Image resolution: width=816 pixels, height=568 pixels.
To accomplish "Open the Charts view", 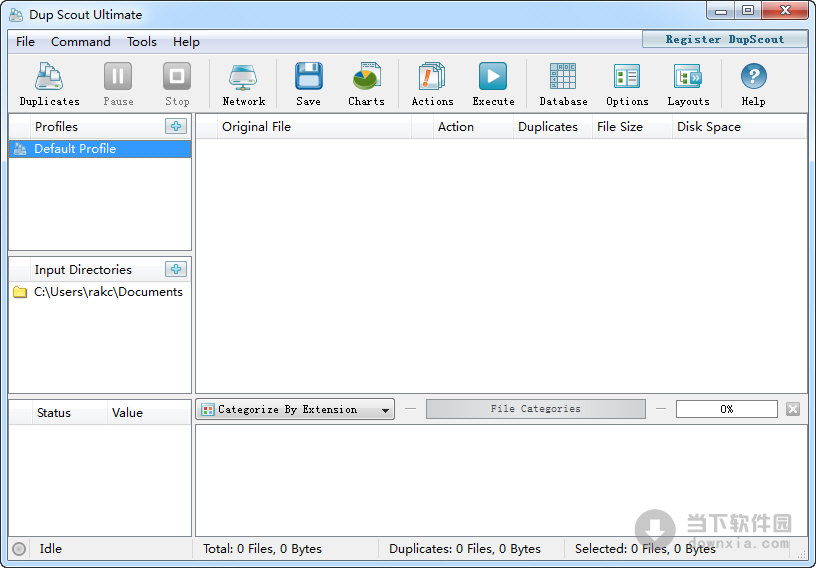I will click(366, 84).
